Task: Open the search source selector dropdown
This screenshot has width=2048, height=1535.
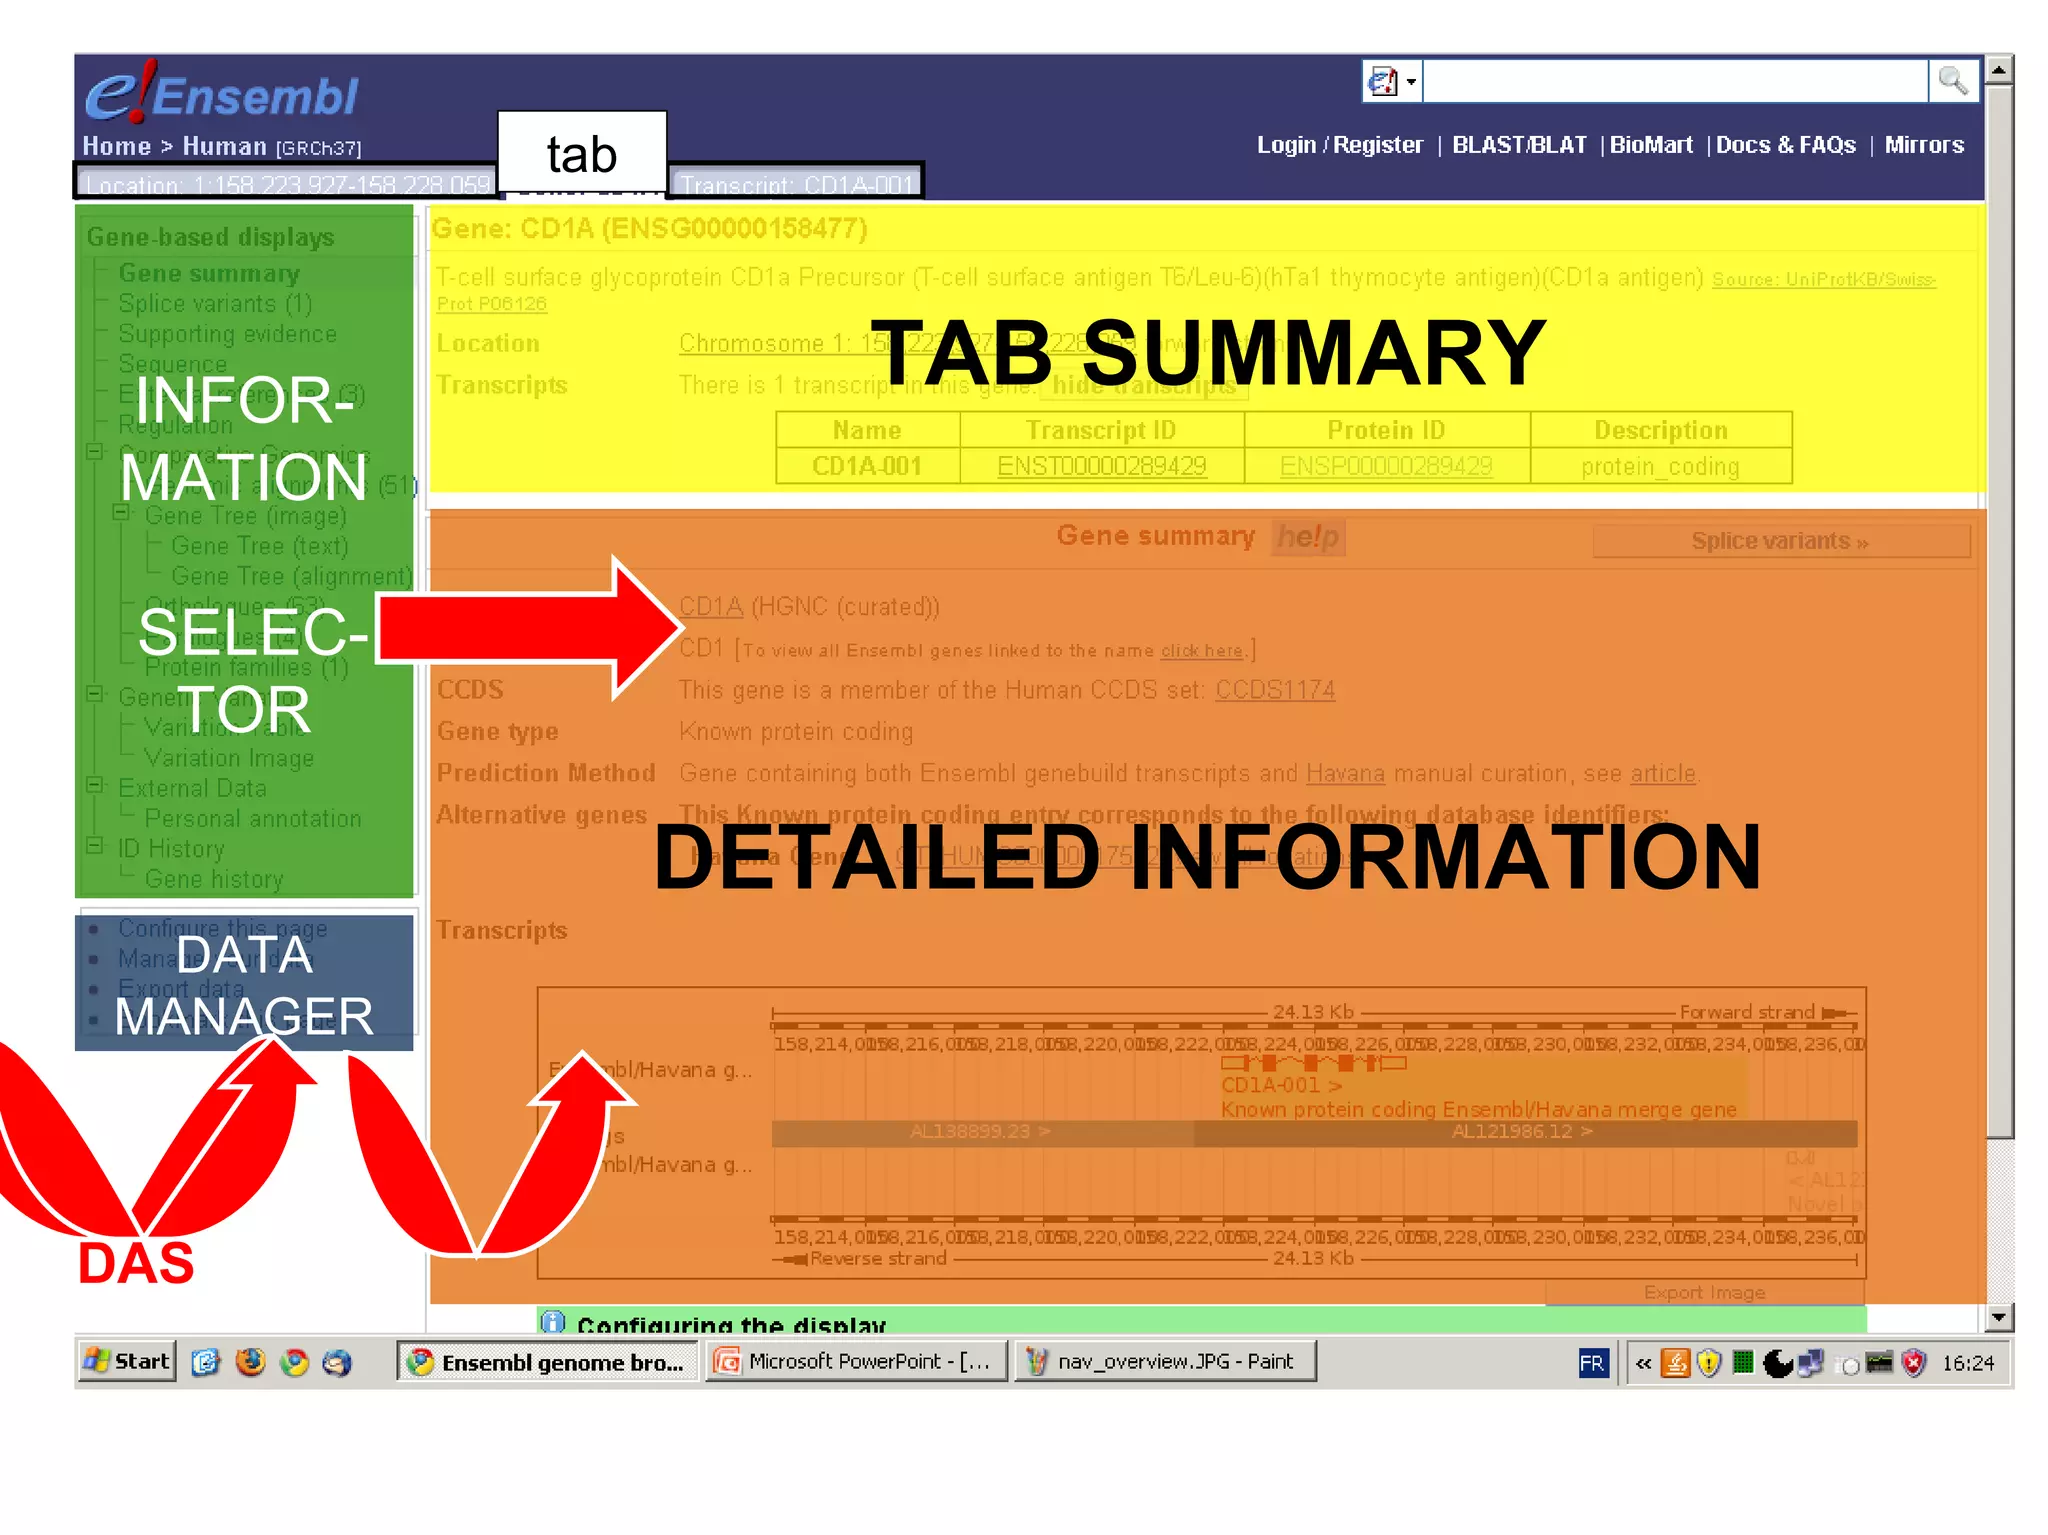Action: [1392, 81]
